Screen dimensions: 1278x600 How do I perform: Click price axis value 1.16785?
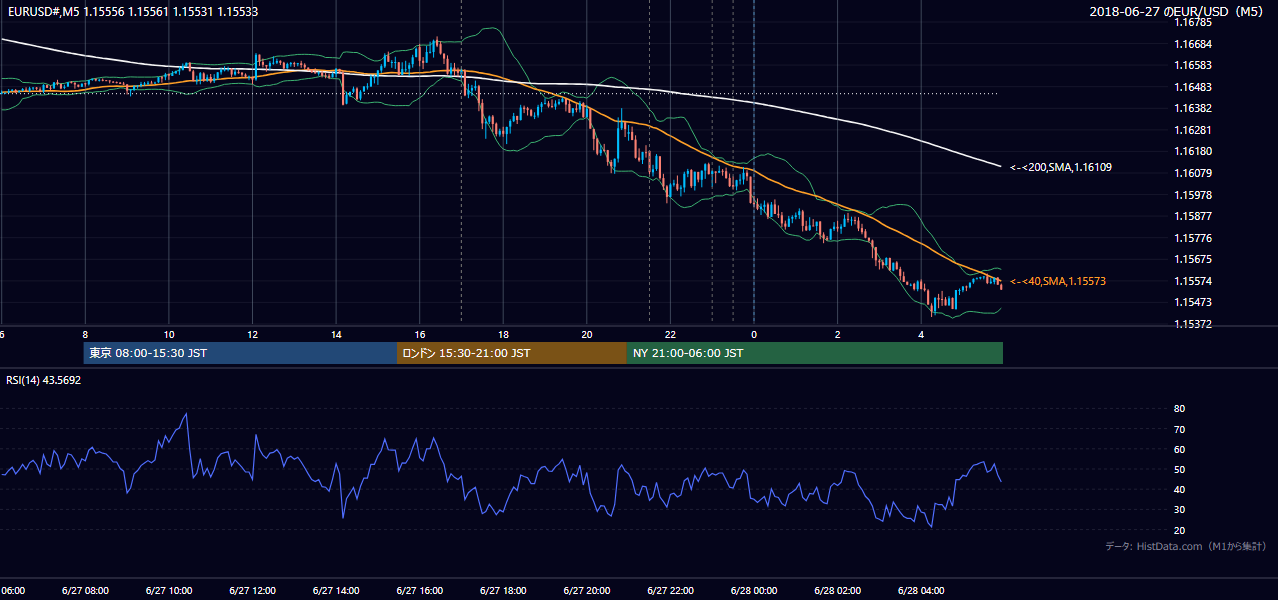[1192, 22]
